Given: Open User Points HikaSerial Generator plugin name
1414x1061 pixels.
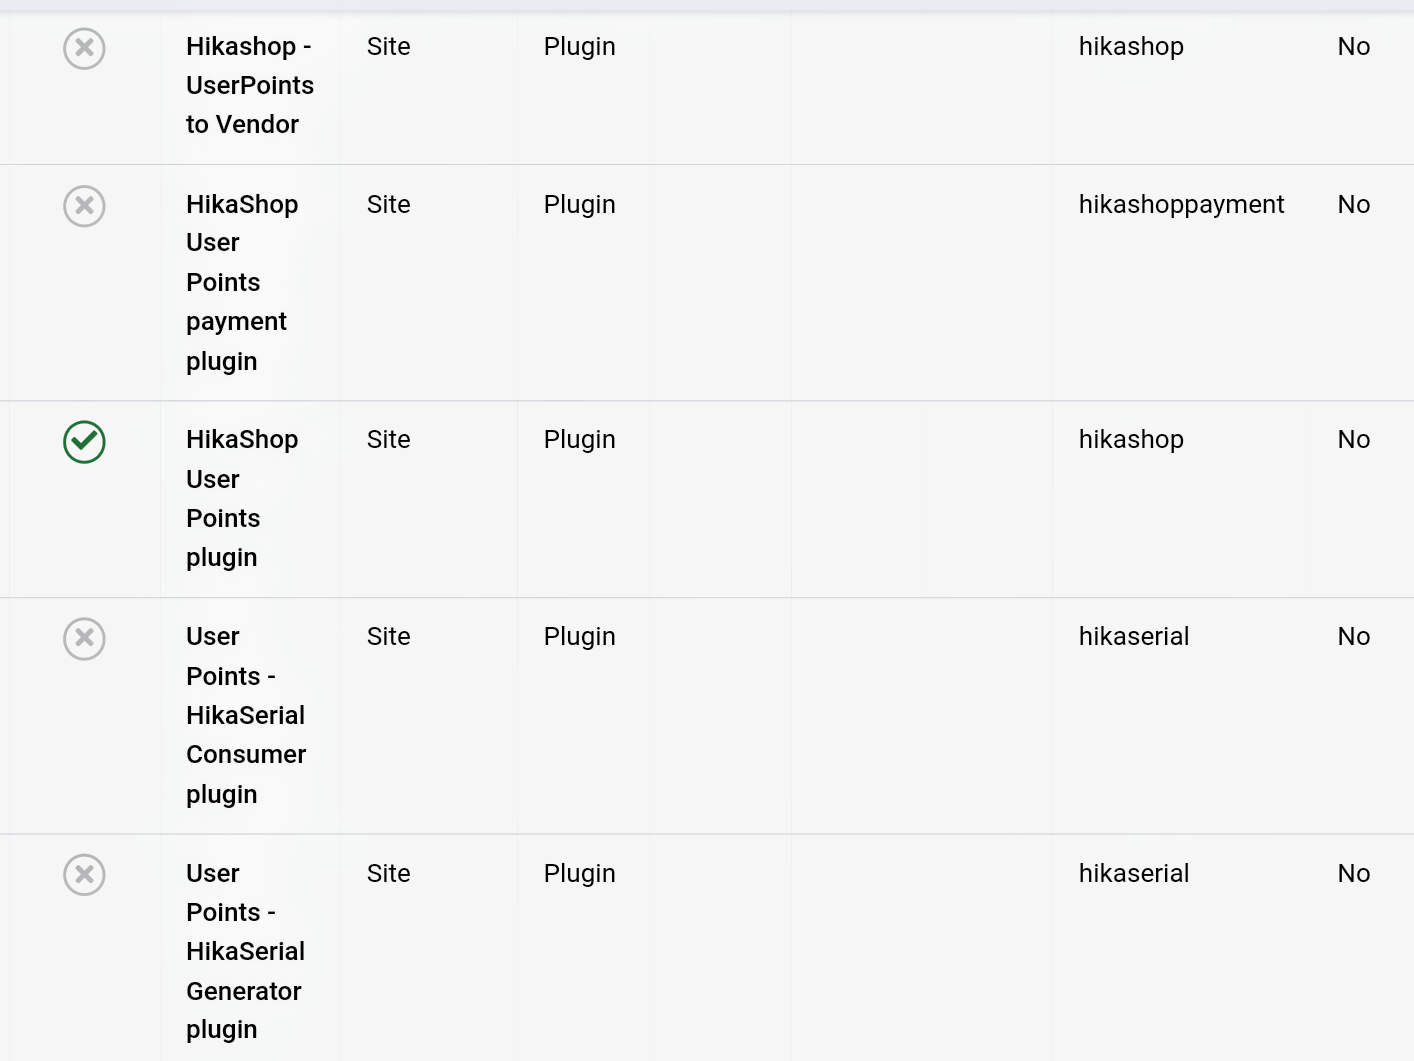Looking at the screenshot, I should (245, 951).
